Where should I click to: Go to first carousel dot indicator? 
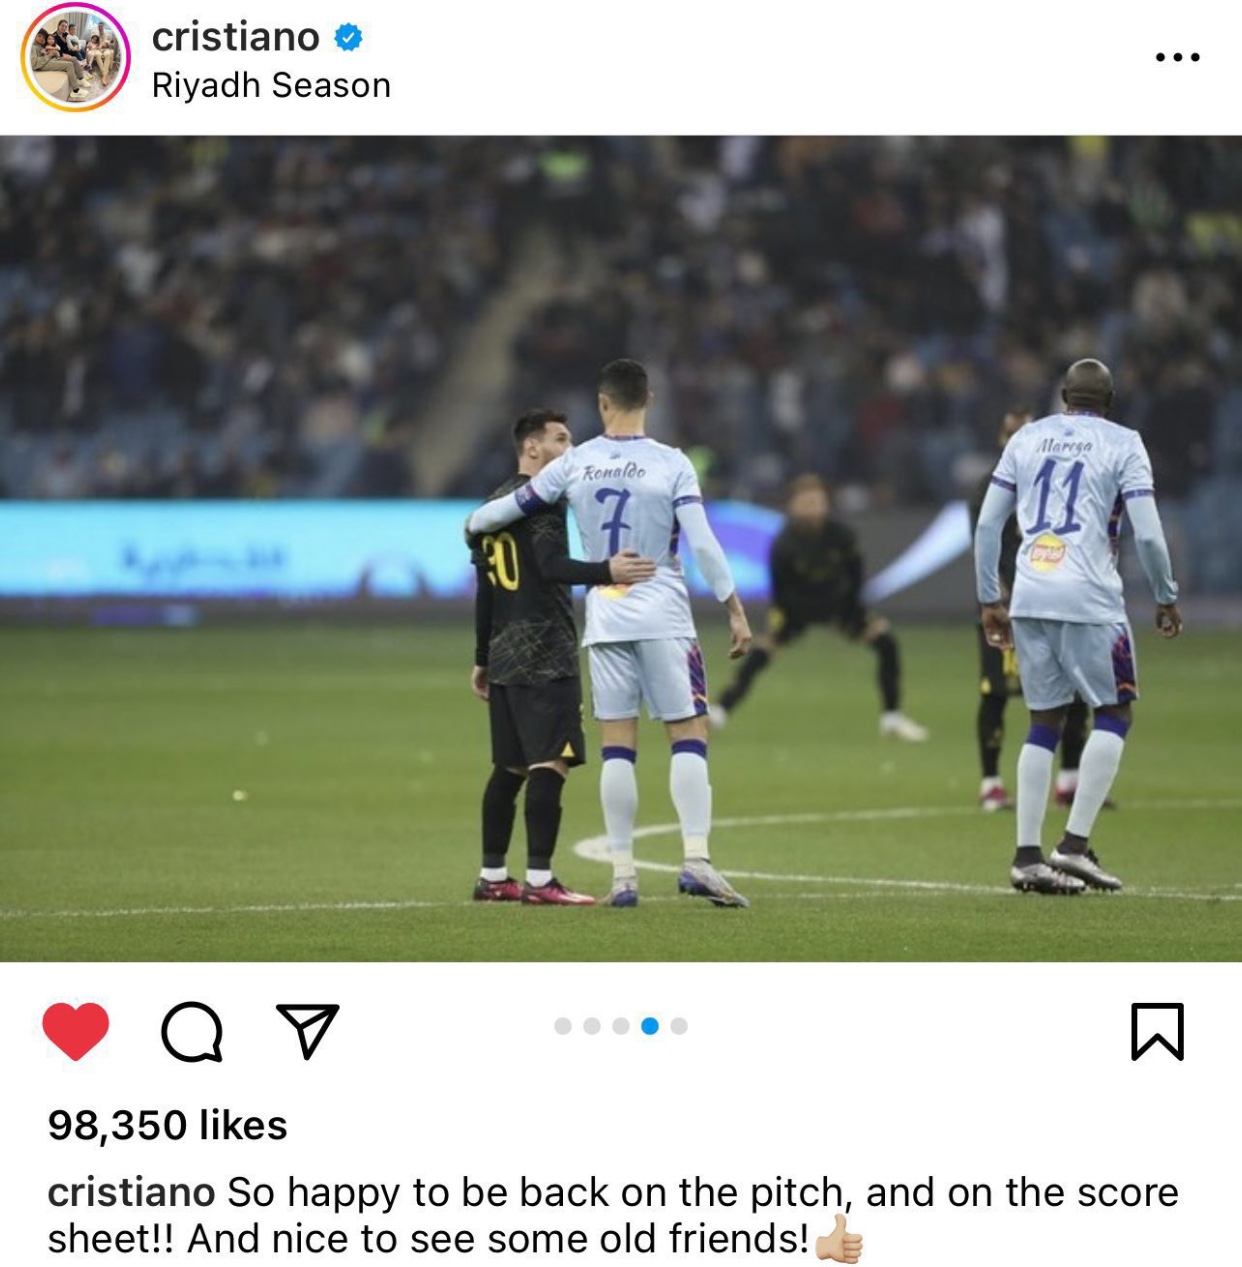point(563,1026)
